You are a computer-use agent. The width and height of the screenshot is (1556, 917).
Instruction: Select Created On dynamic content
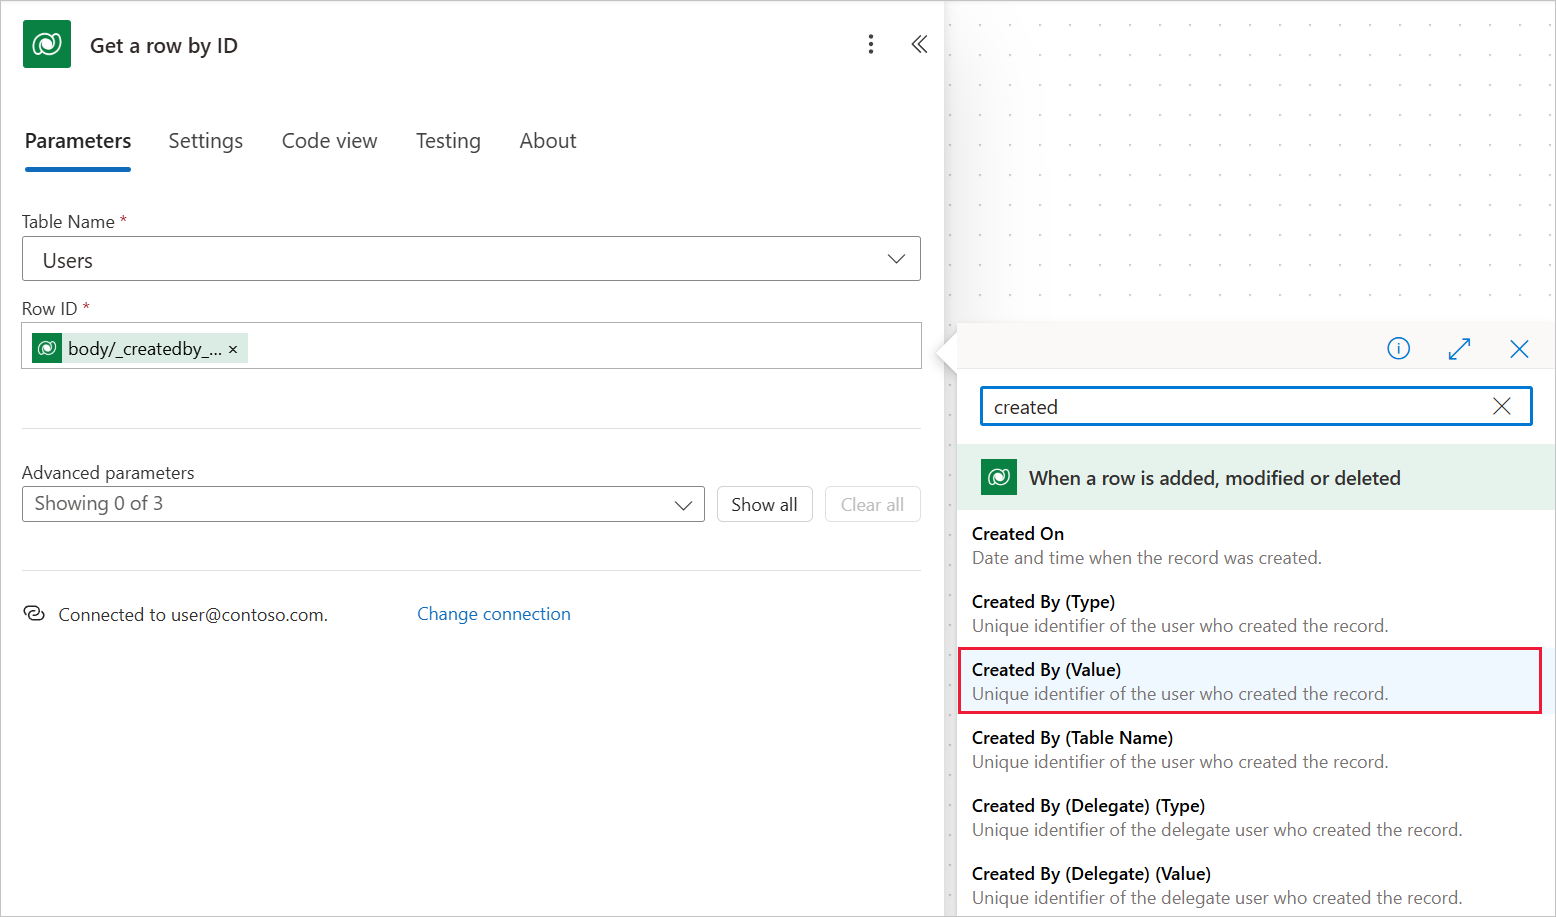click(x=1250, y=546)
